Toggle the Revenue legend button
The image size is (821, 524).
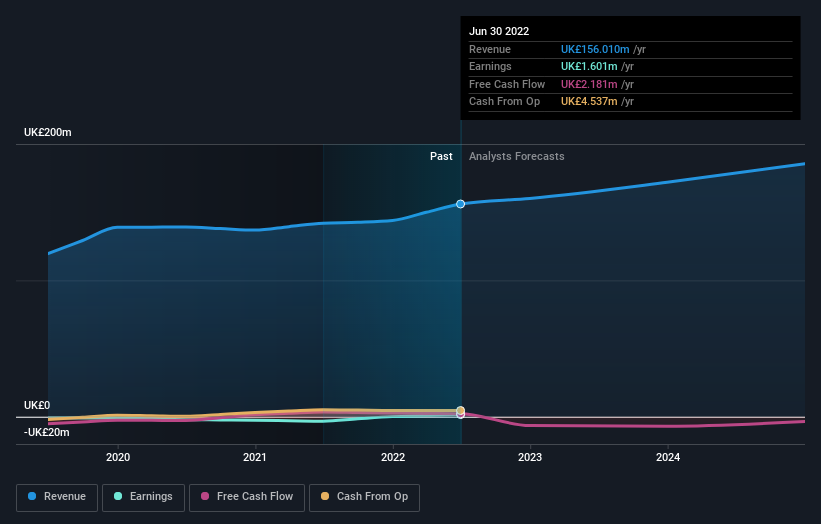[x=57, y=497]
